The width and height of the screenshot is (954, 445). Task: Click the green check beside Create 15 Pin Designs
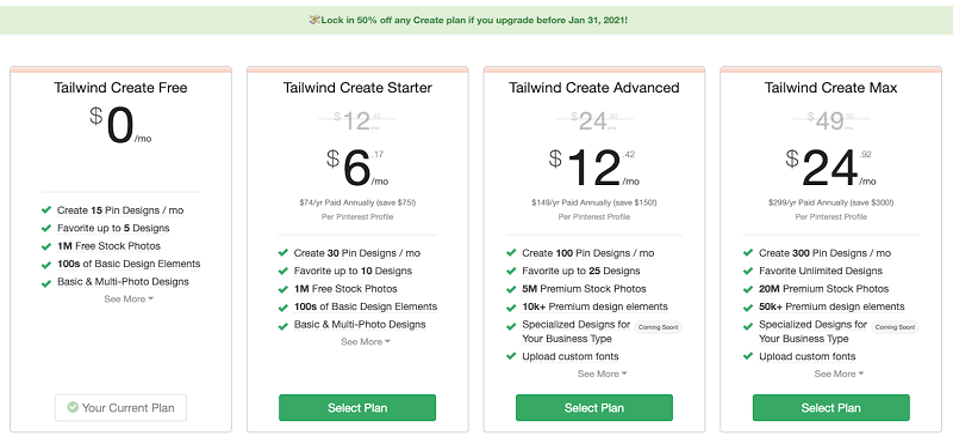46,210
